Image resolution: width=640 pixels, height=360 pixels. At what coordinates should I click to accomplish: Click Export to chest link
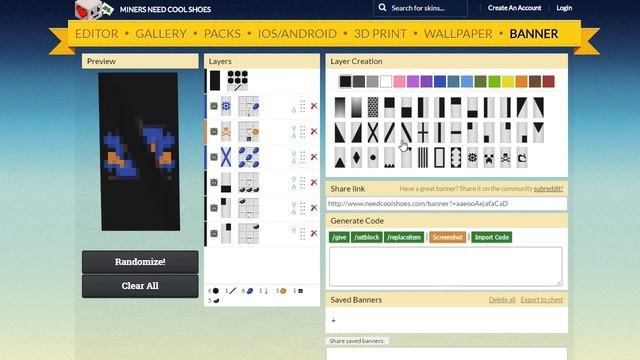[x=542, y=300]
